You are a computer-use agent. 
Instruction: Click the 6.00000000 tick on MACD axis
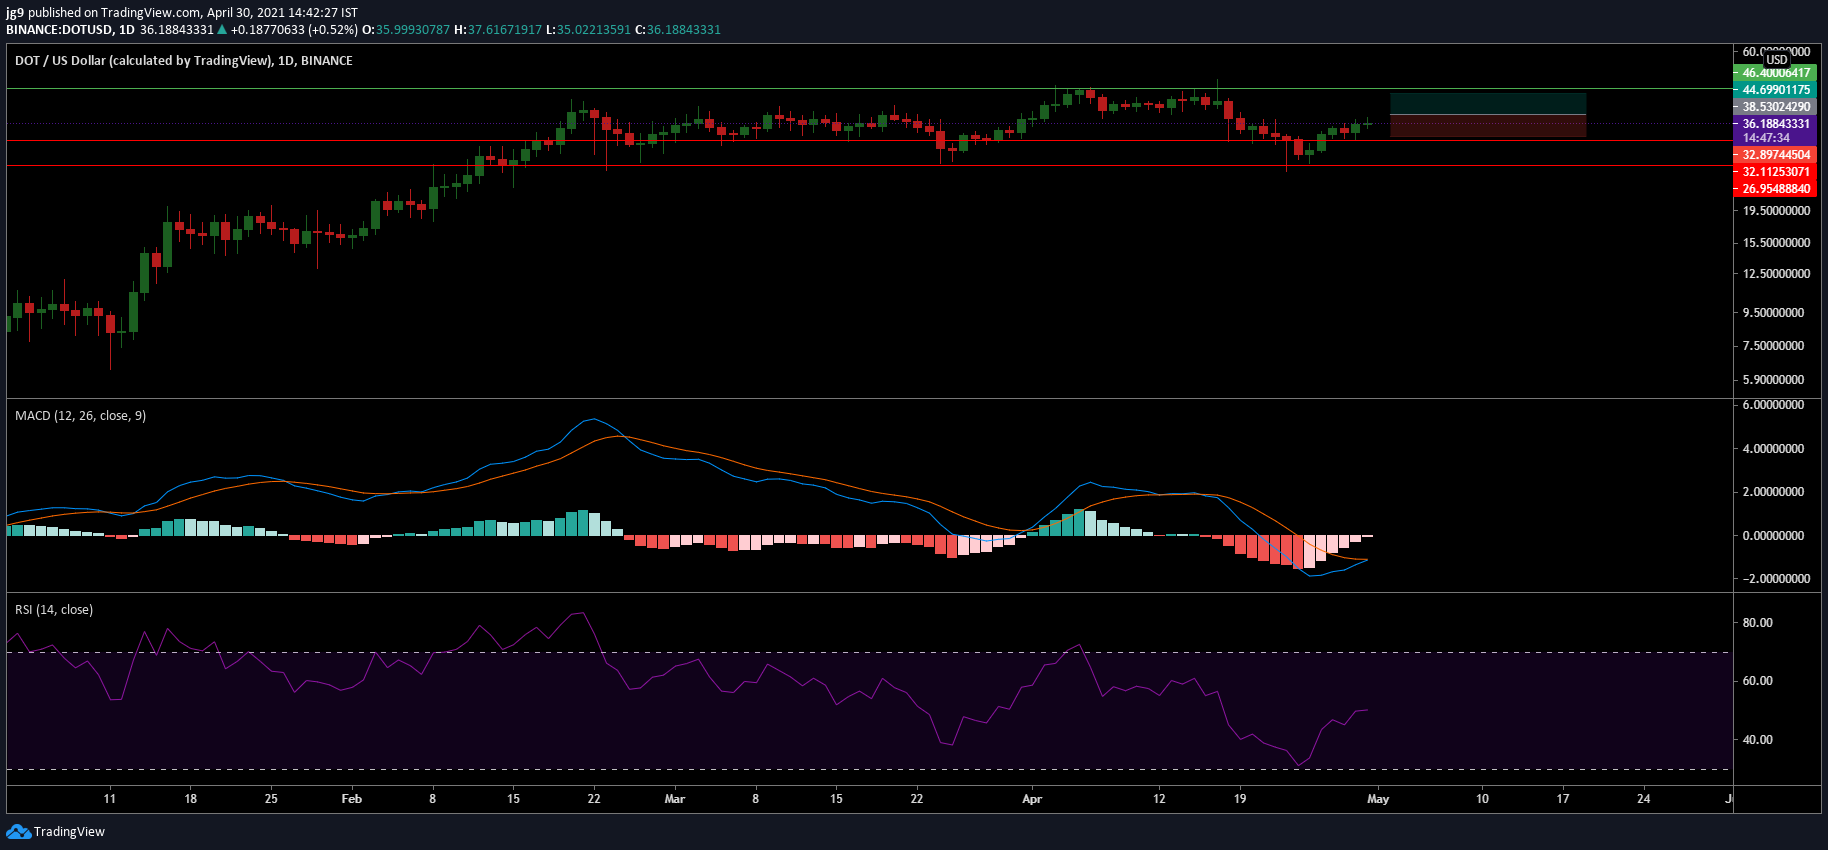point(1773,406)
